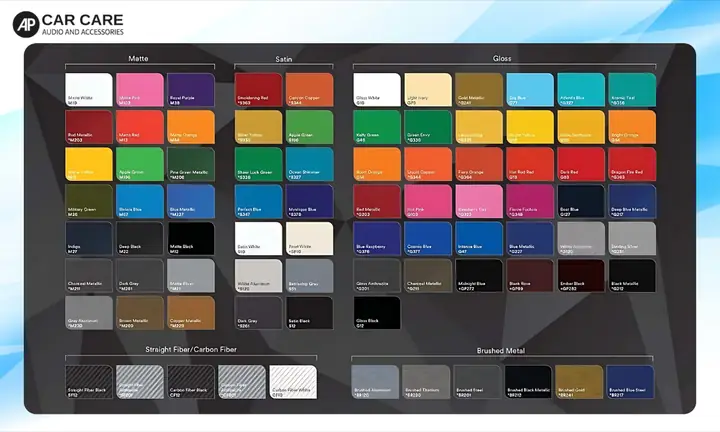Click the Gloss Kelly Green swatch
Screen dimensions: 720x432
click(376, 126)
